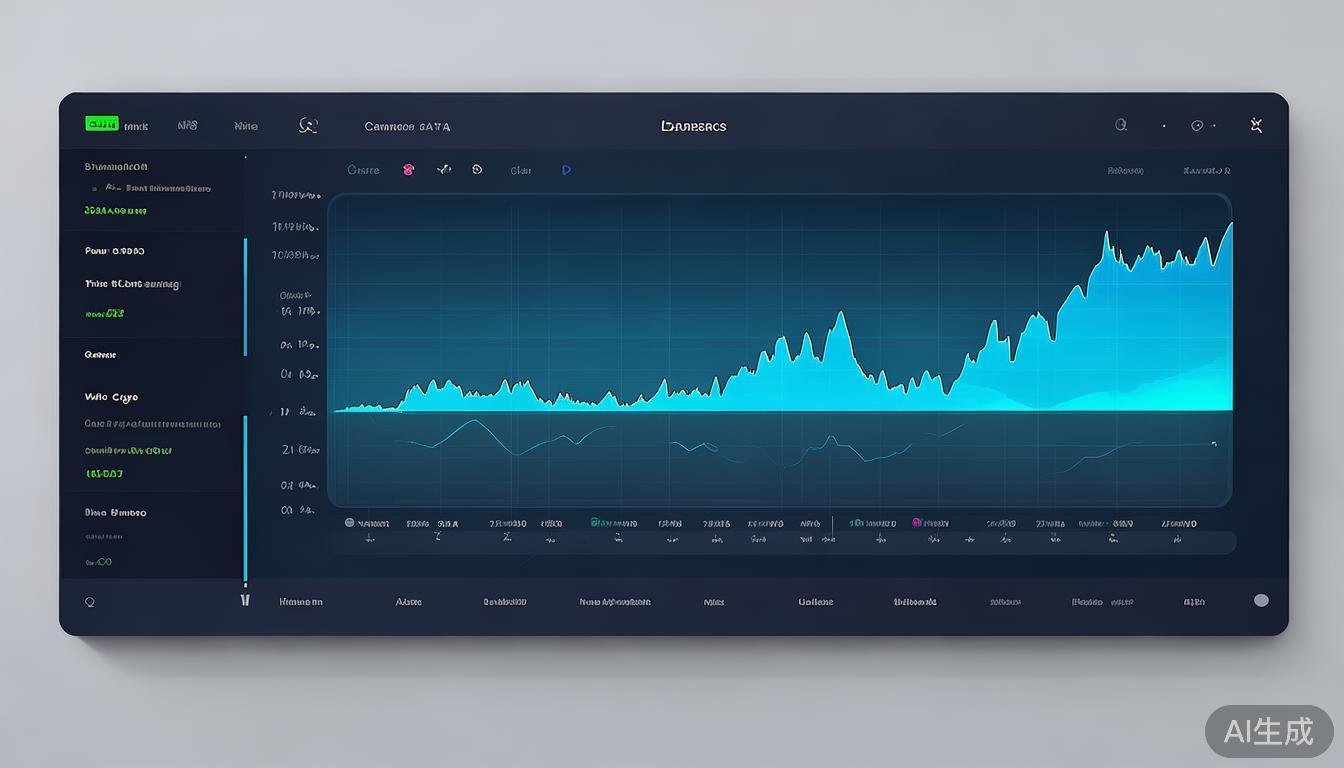The height and width of the screenshot is (768, 1344).
Task: Click the small circle icon in bottom-left corner
Action: pos(90,602)
